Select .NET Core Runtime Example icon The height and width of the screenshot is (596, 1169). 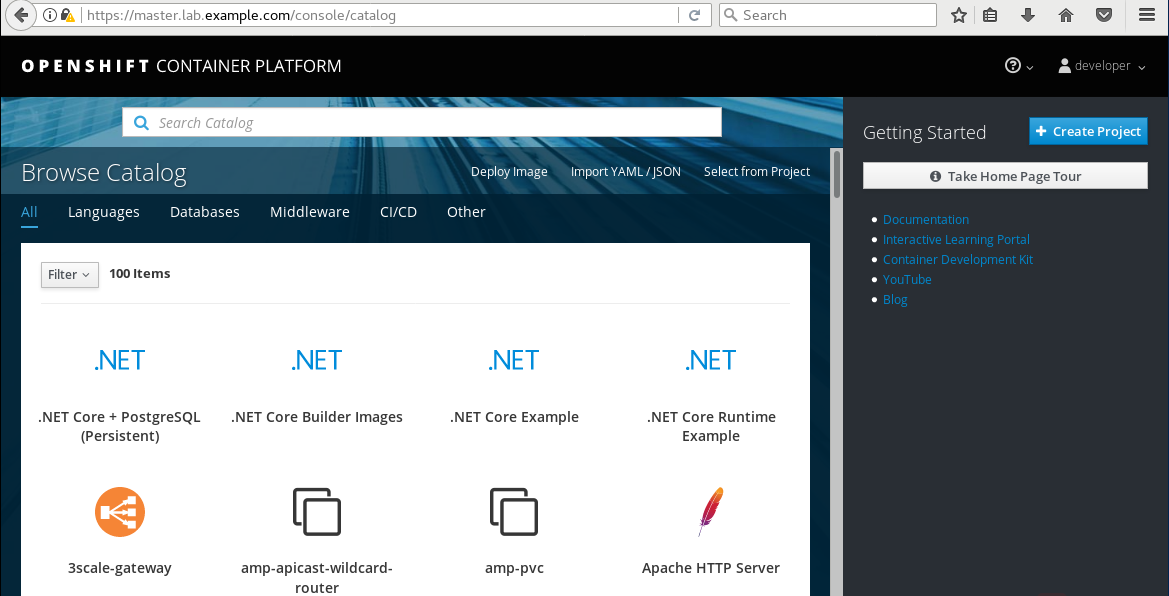pyautogui.click(x=710, y=360)
